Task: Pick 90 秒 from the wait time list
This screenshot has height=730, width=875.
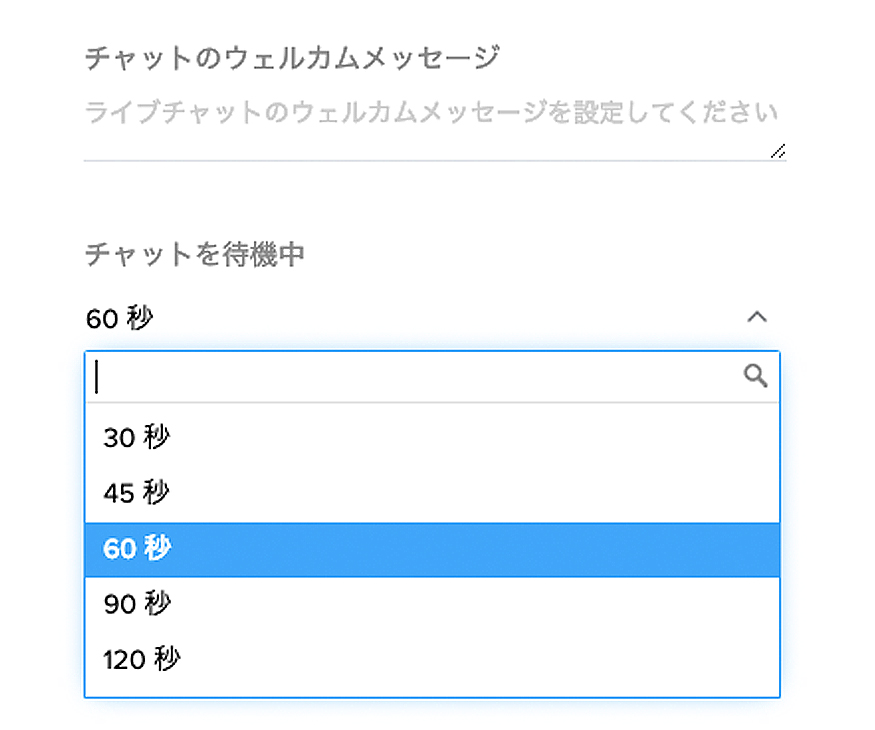Action: (432, 604)
